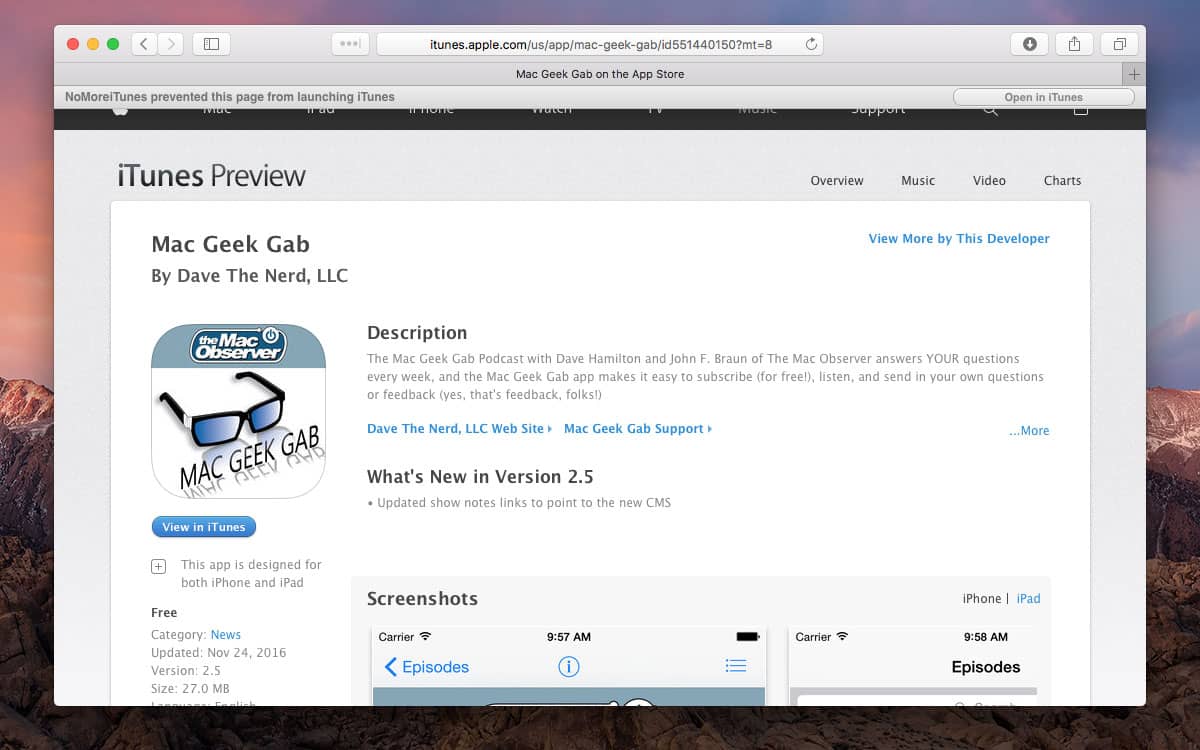
Task: Focus the itunes.apple.com address bar
Action: [x=600, y=44]
